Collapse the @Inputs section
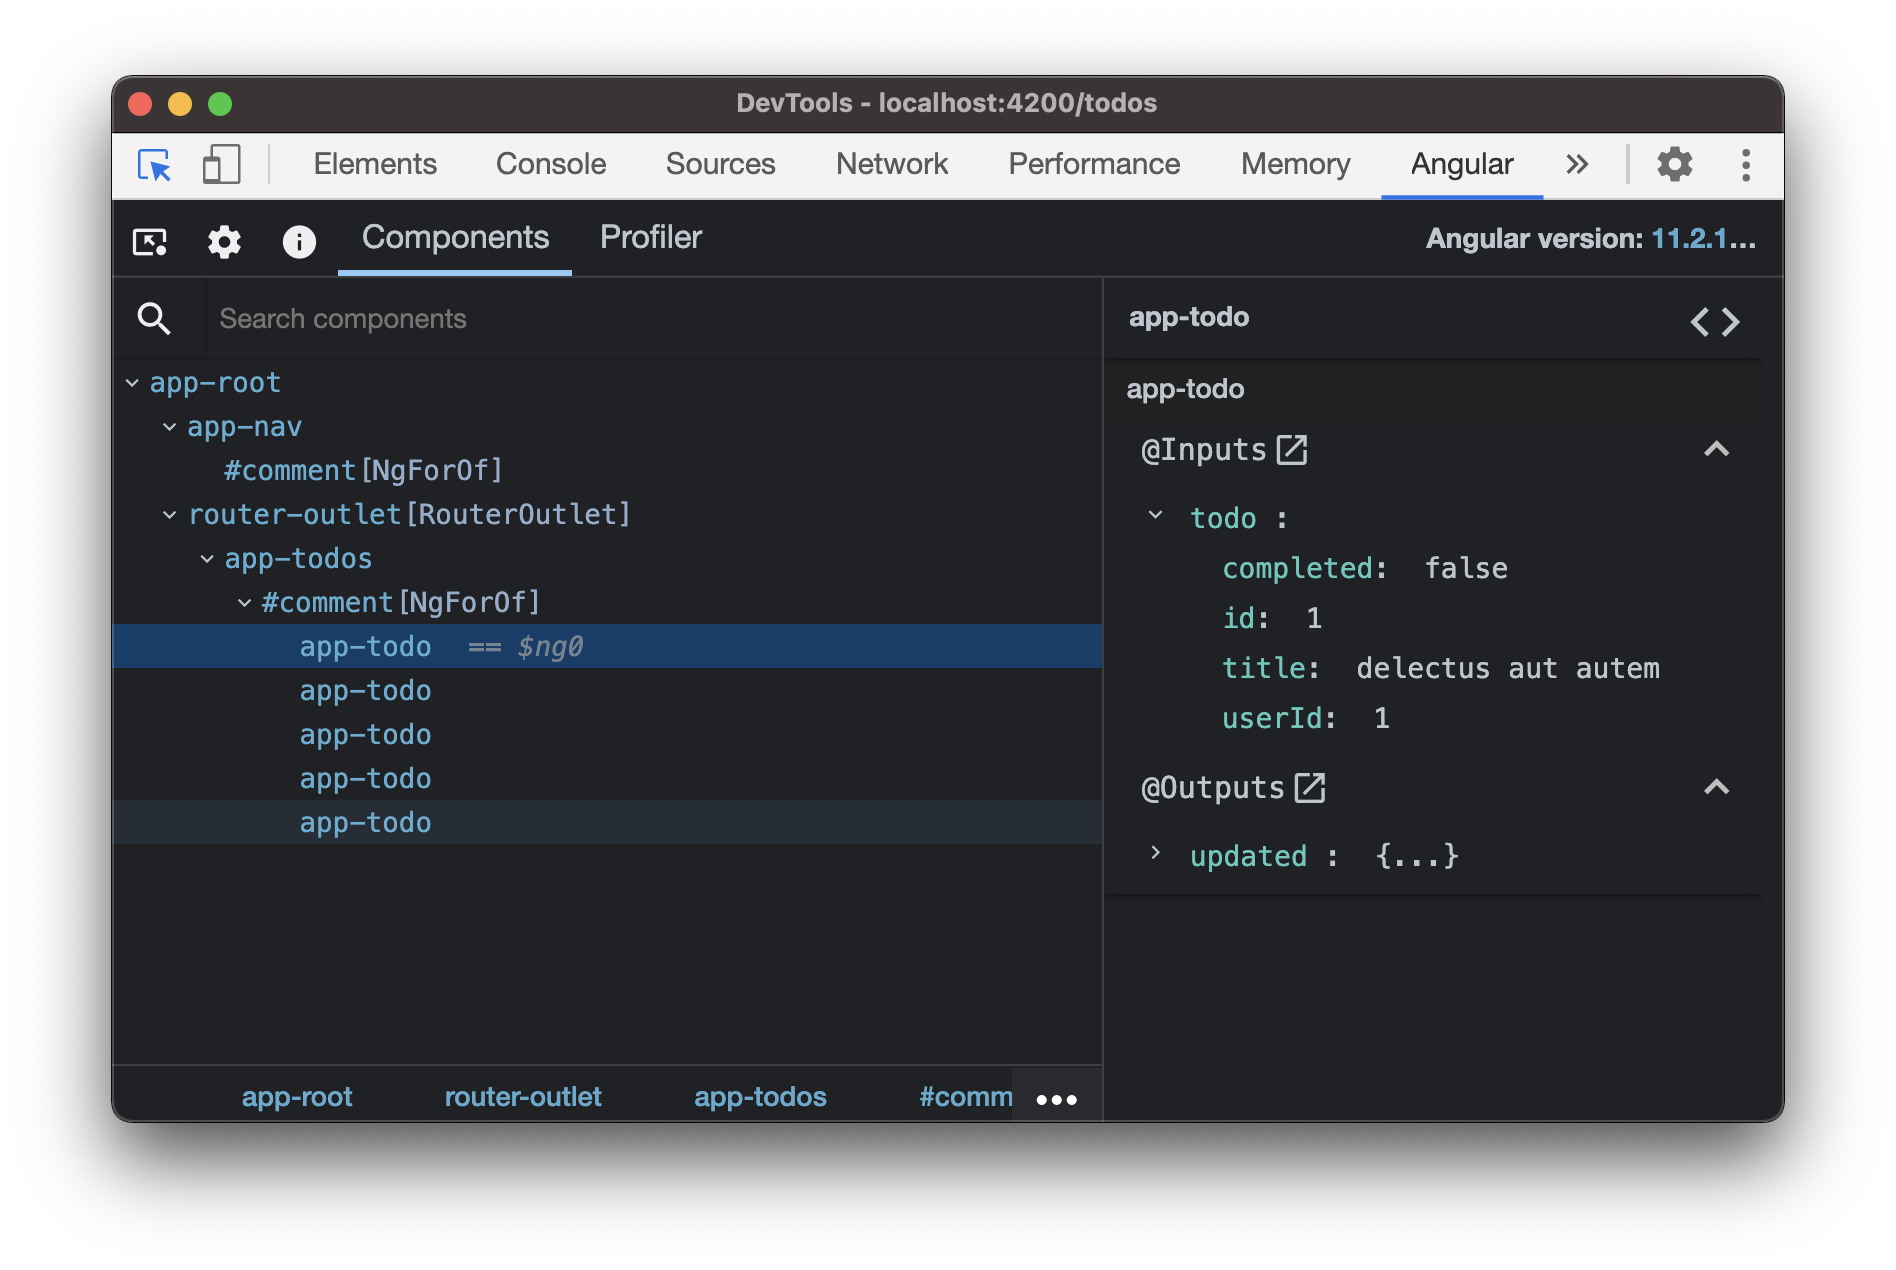1896x1270 pixels. [1716, 450]
